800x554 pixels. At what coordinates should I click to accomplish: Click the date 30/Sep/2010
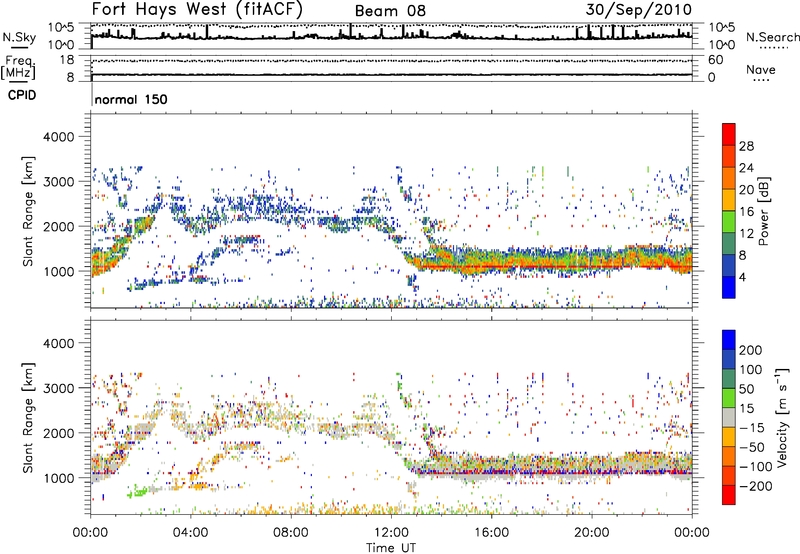[x=638, y=10]
